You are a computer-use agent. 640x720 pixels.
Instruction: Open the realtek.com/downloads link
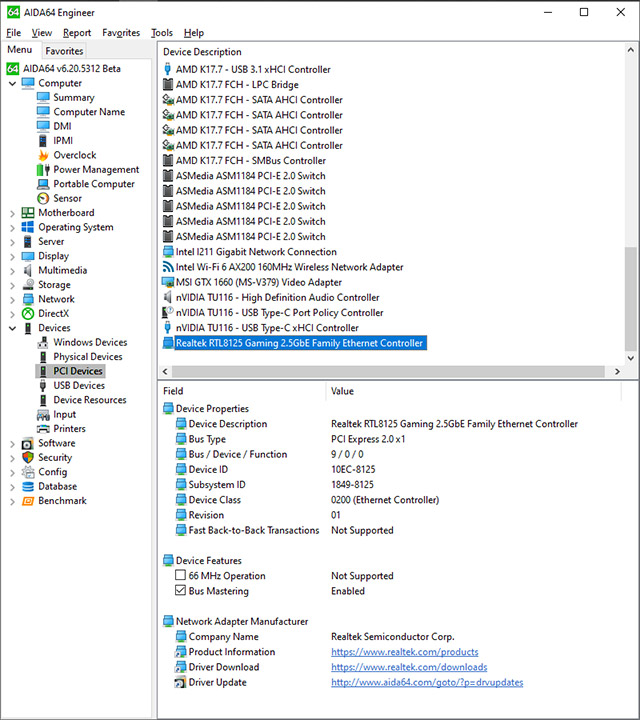point(409,667)
